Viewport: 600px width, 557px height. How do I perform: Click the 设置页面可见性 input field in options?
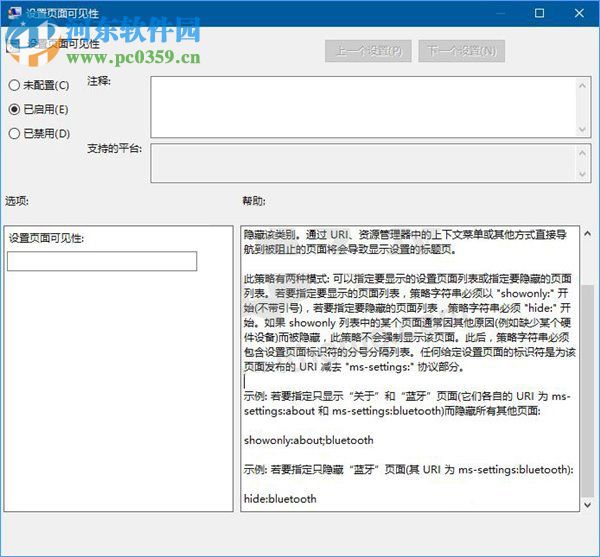[x=102, y=261]
